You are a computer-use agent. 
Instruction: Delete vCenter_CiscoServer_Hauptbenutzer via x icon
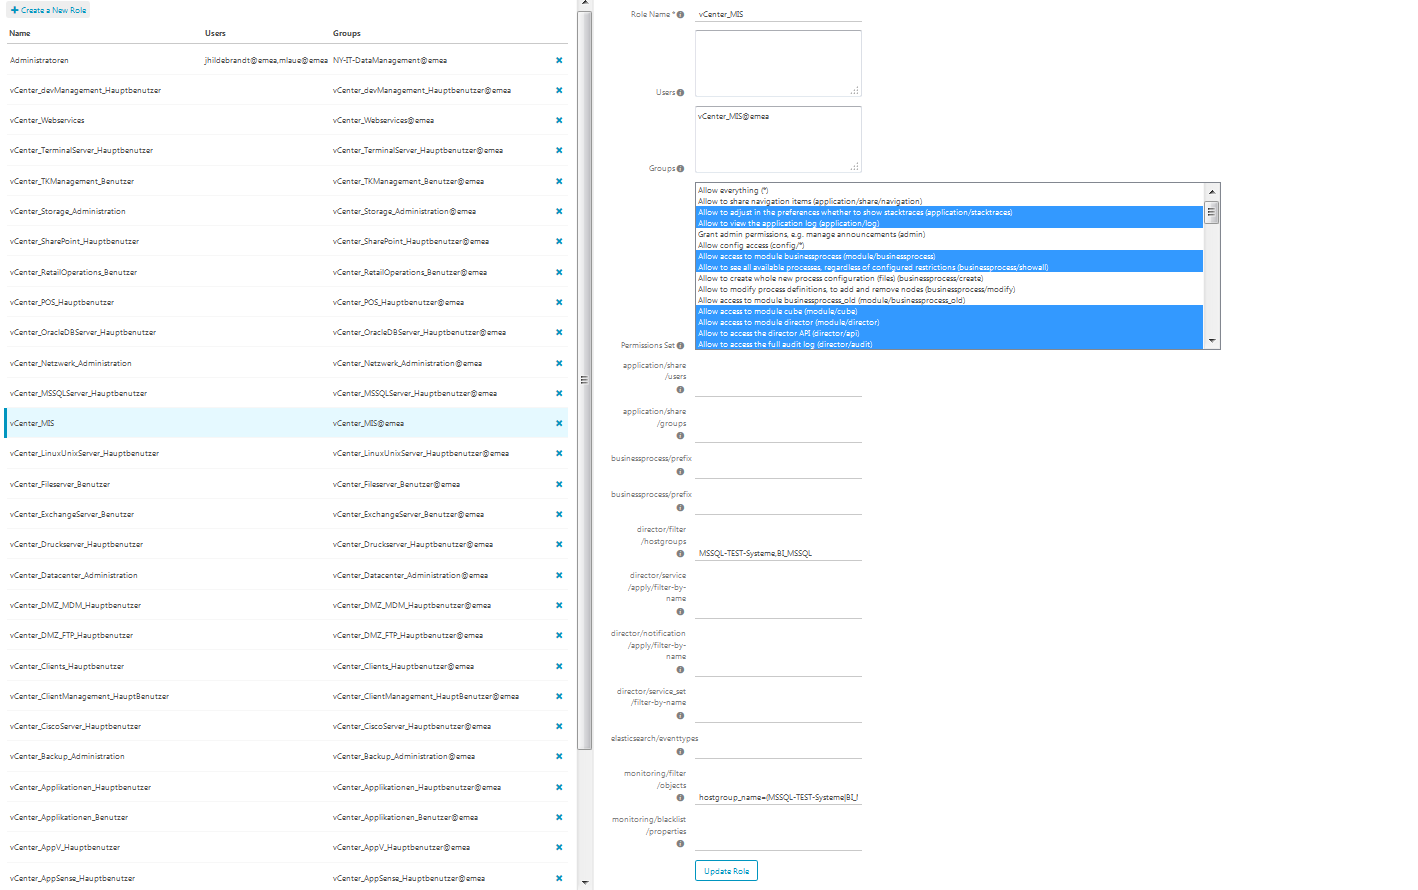559,726
